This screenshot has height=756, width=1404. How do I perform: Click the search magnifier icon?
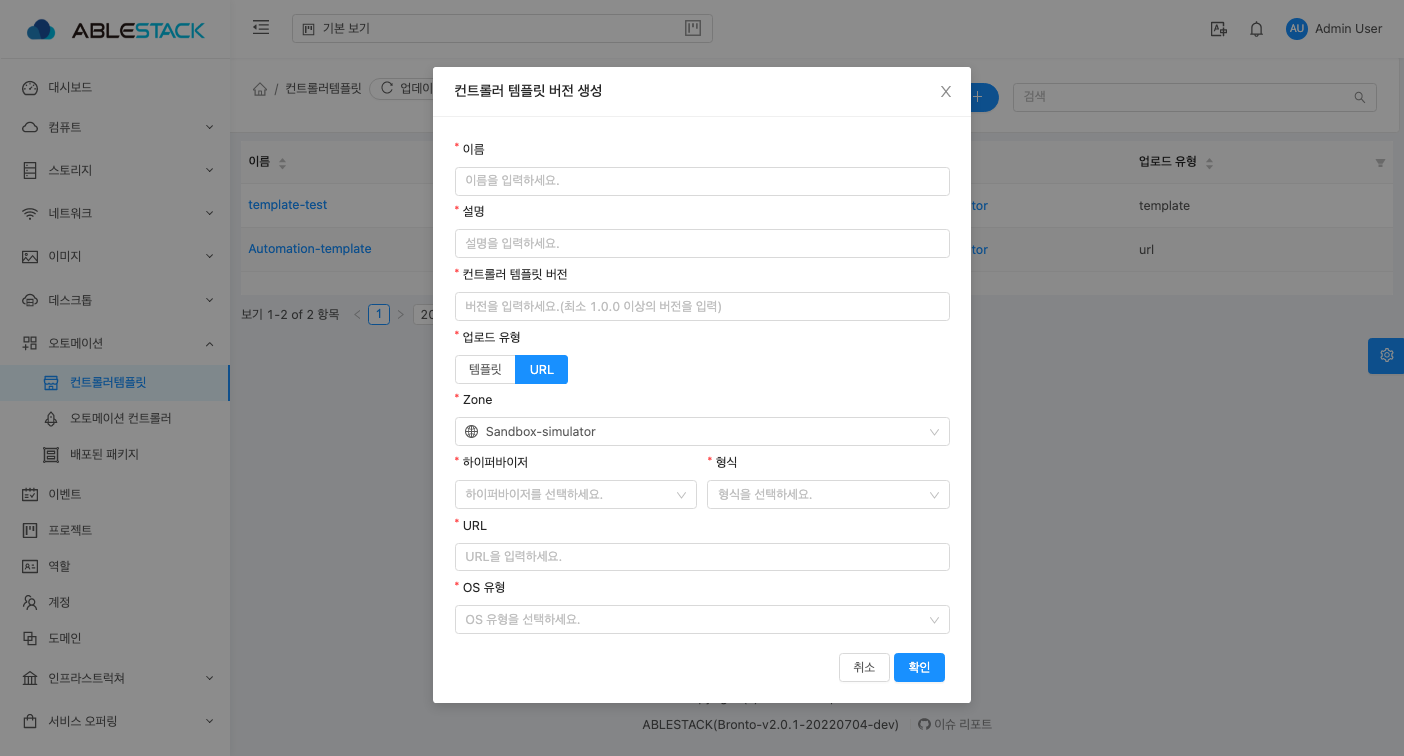pyautogui.click(x=1360, y=97)
